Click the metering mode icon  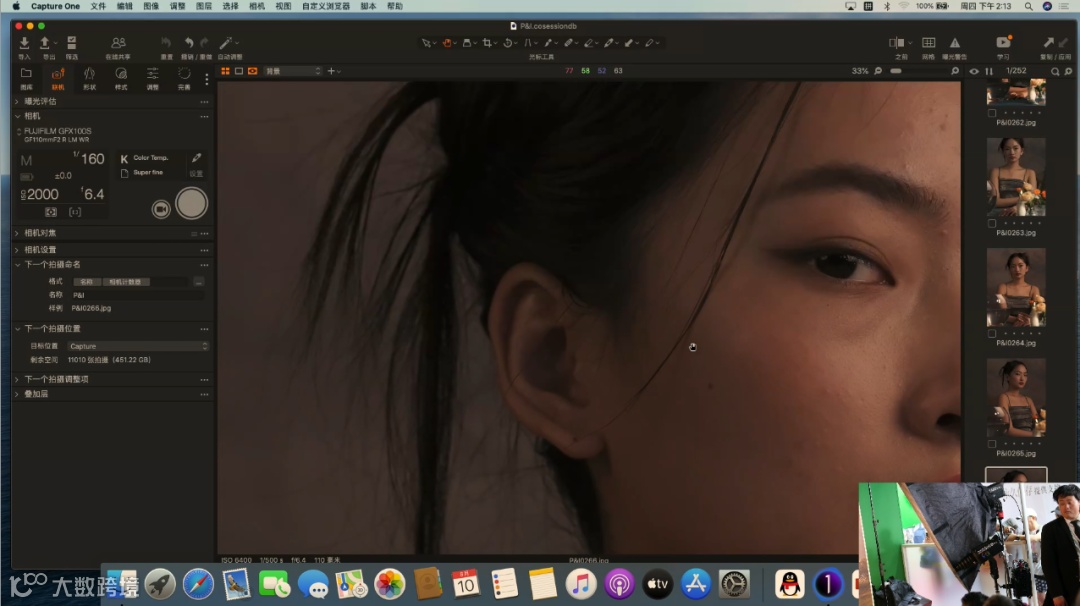pyautogui.click(x=51, y=213)
